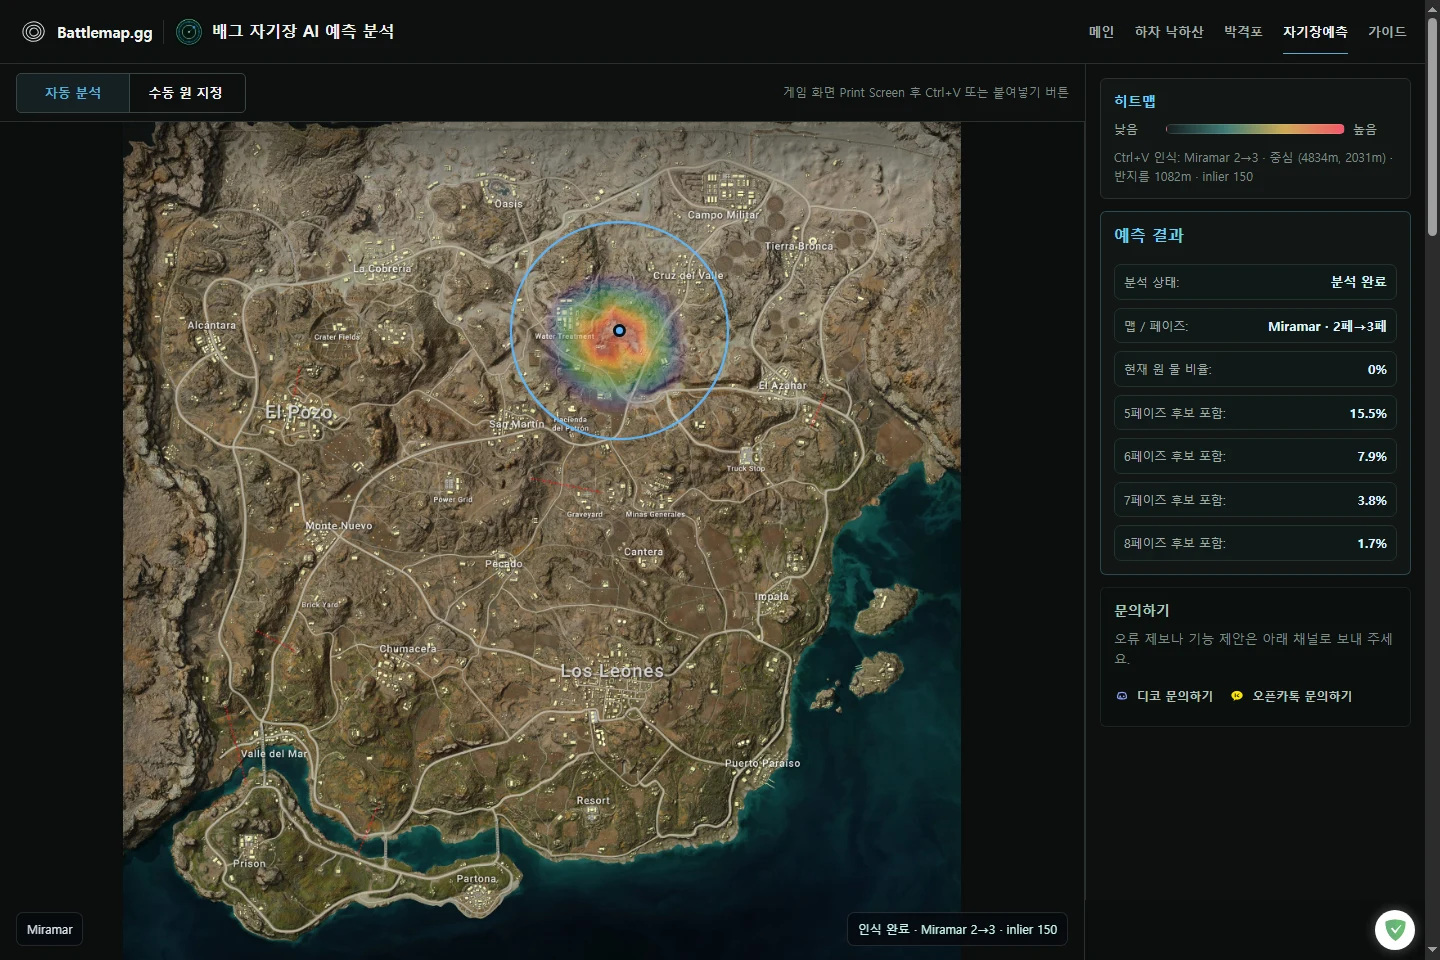Viewport: 1440px width, 960px height.
Task: Click the Valle del Mar label on the map
Action: click(x=274, y=754)
